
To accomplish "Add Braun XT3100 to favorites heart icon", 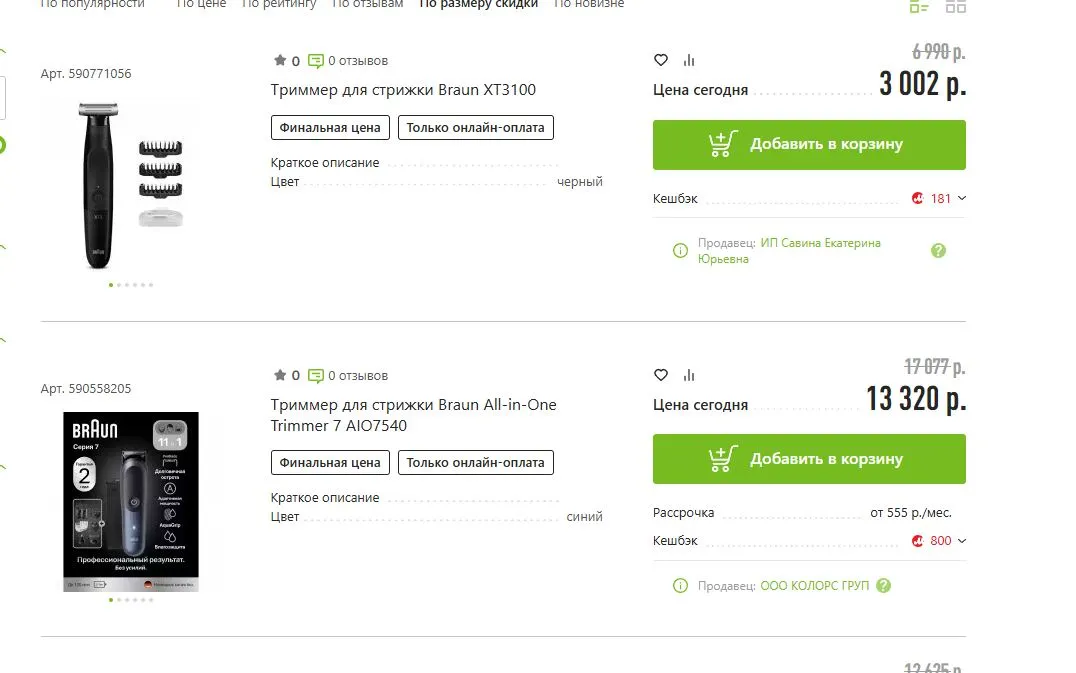I will [x=660, y=60].
